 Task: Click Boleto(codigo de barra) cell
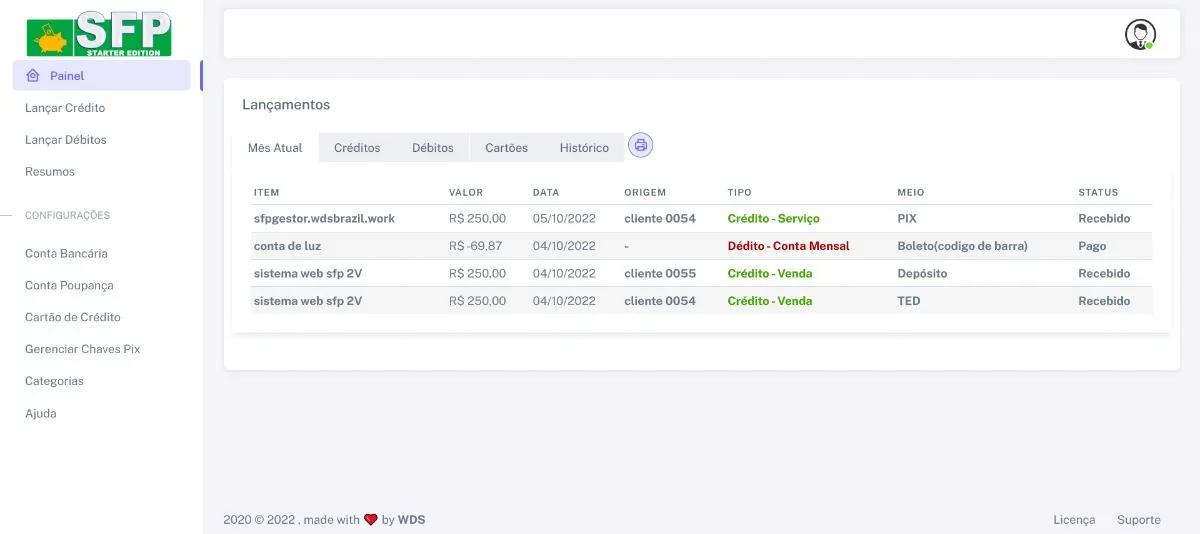click(963, 246)
